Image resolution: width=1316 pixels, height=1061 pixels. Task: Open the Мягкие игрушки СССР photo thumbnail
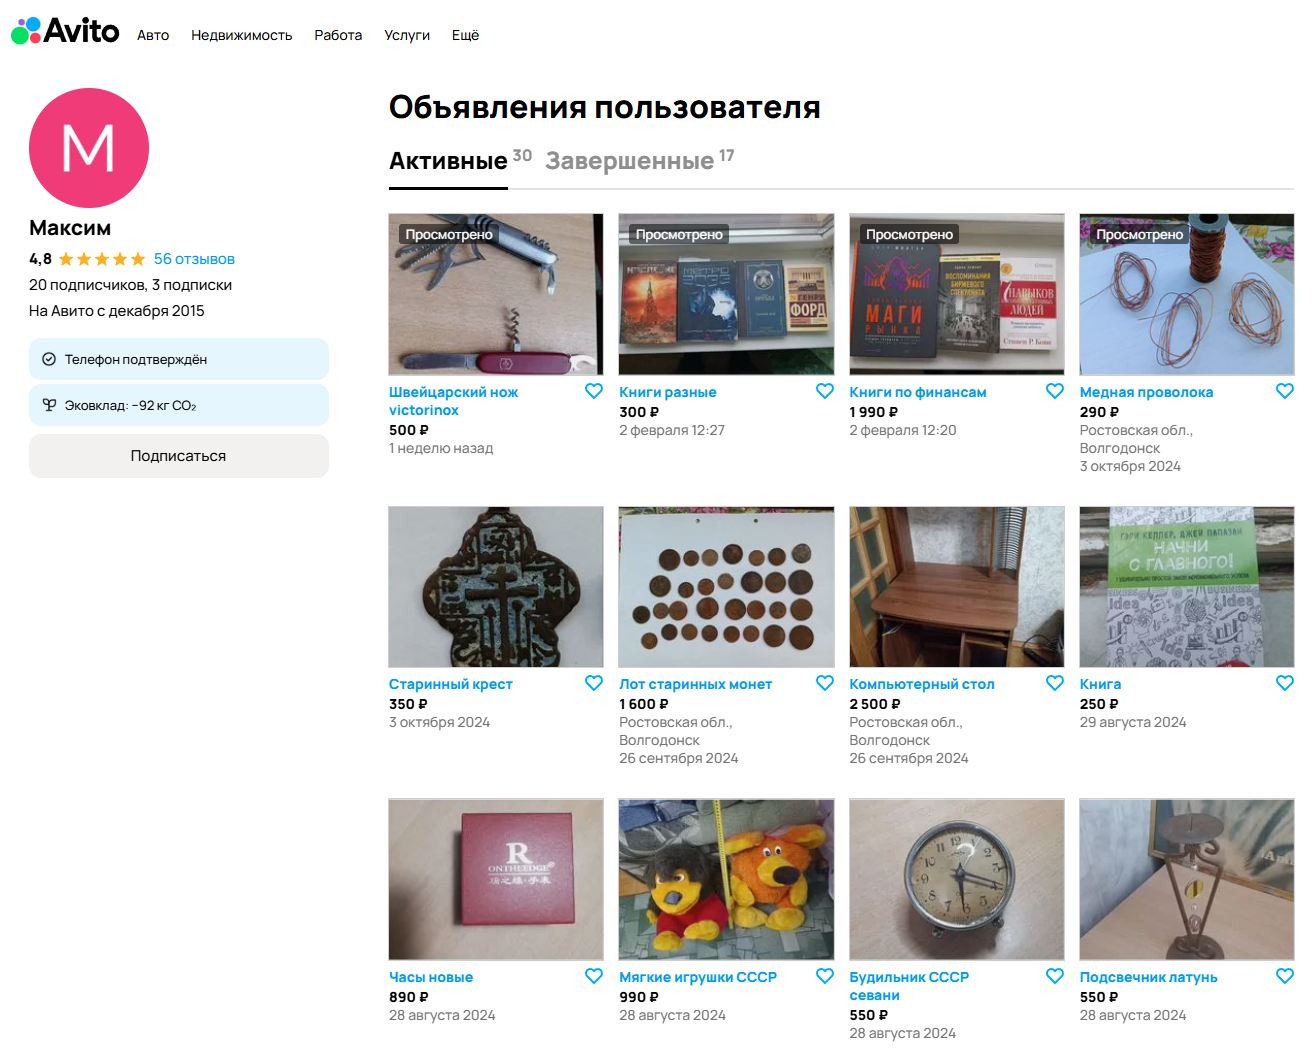(726, 879)
